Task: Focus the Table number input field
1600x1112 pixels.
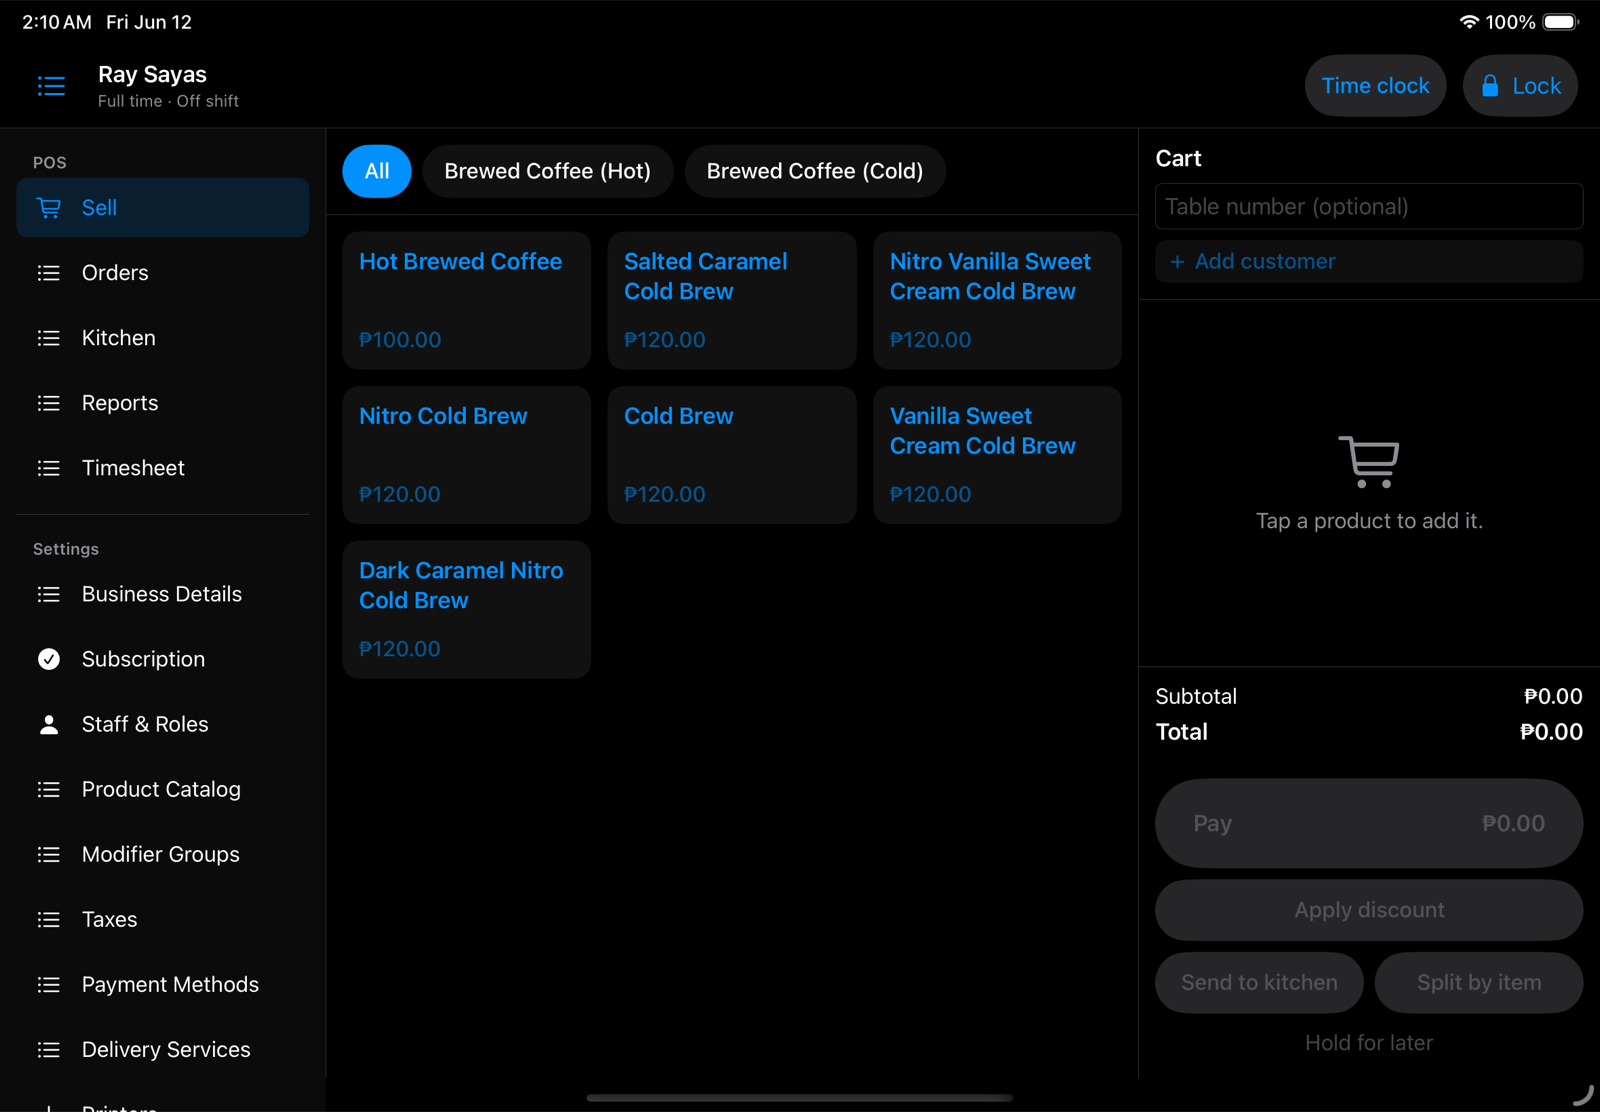Action: click(x=1369, y=207)
